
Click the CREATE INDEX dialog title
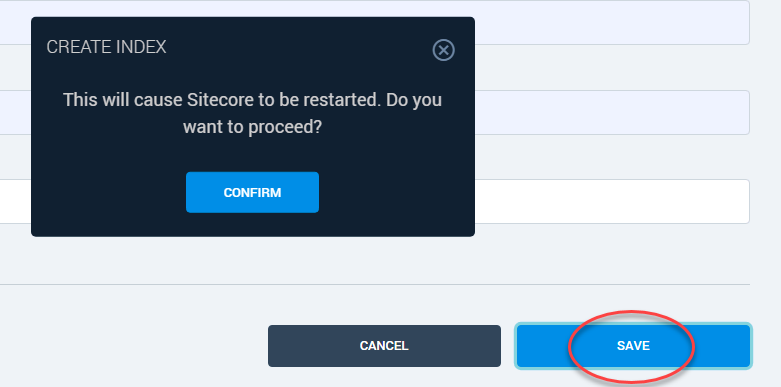106,47
